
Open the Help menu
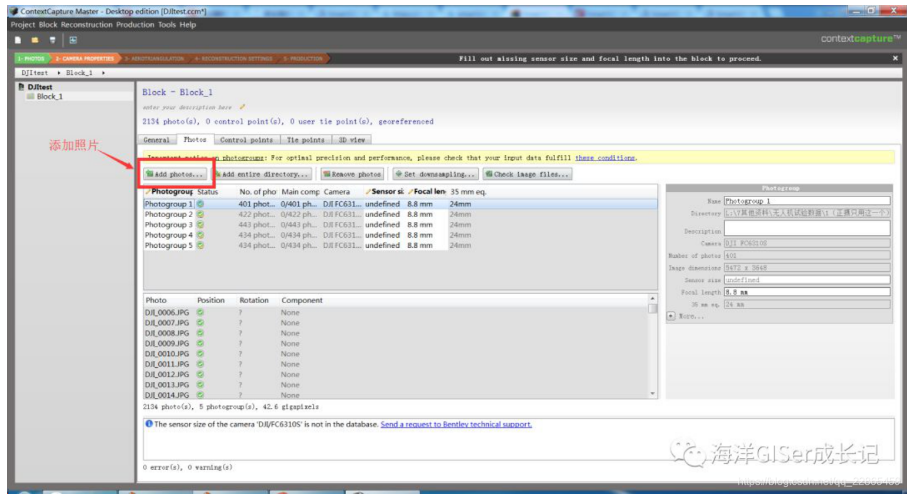pos(188,25)
